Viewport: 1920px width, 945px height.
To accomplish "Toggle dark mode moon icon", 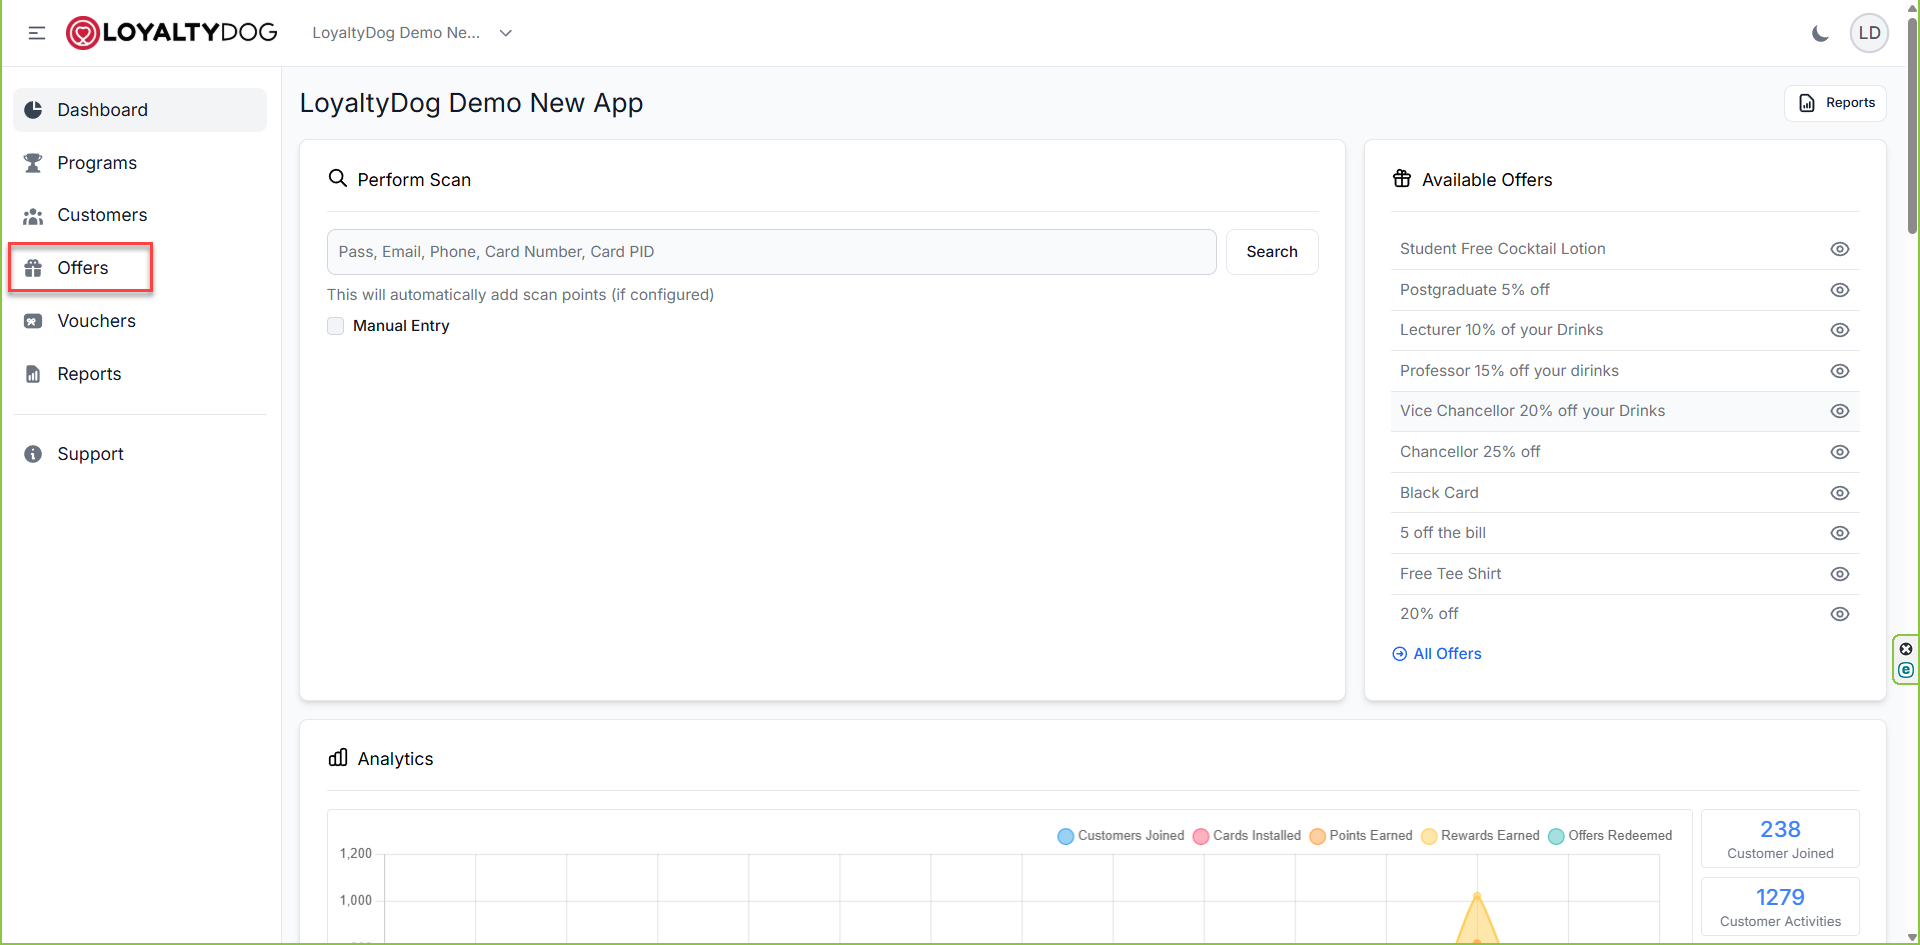I will tap(1820, 33).
